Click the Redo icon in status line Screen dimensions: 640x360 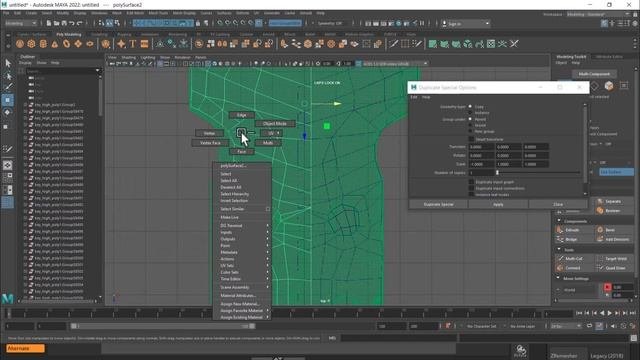(80, 23)
